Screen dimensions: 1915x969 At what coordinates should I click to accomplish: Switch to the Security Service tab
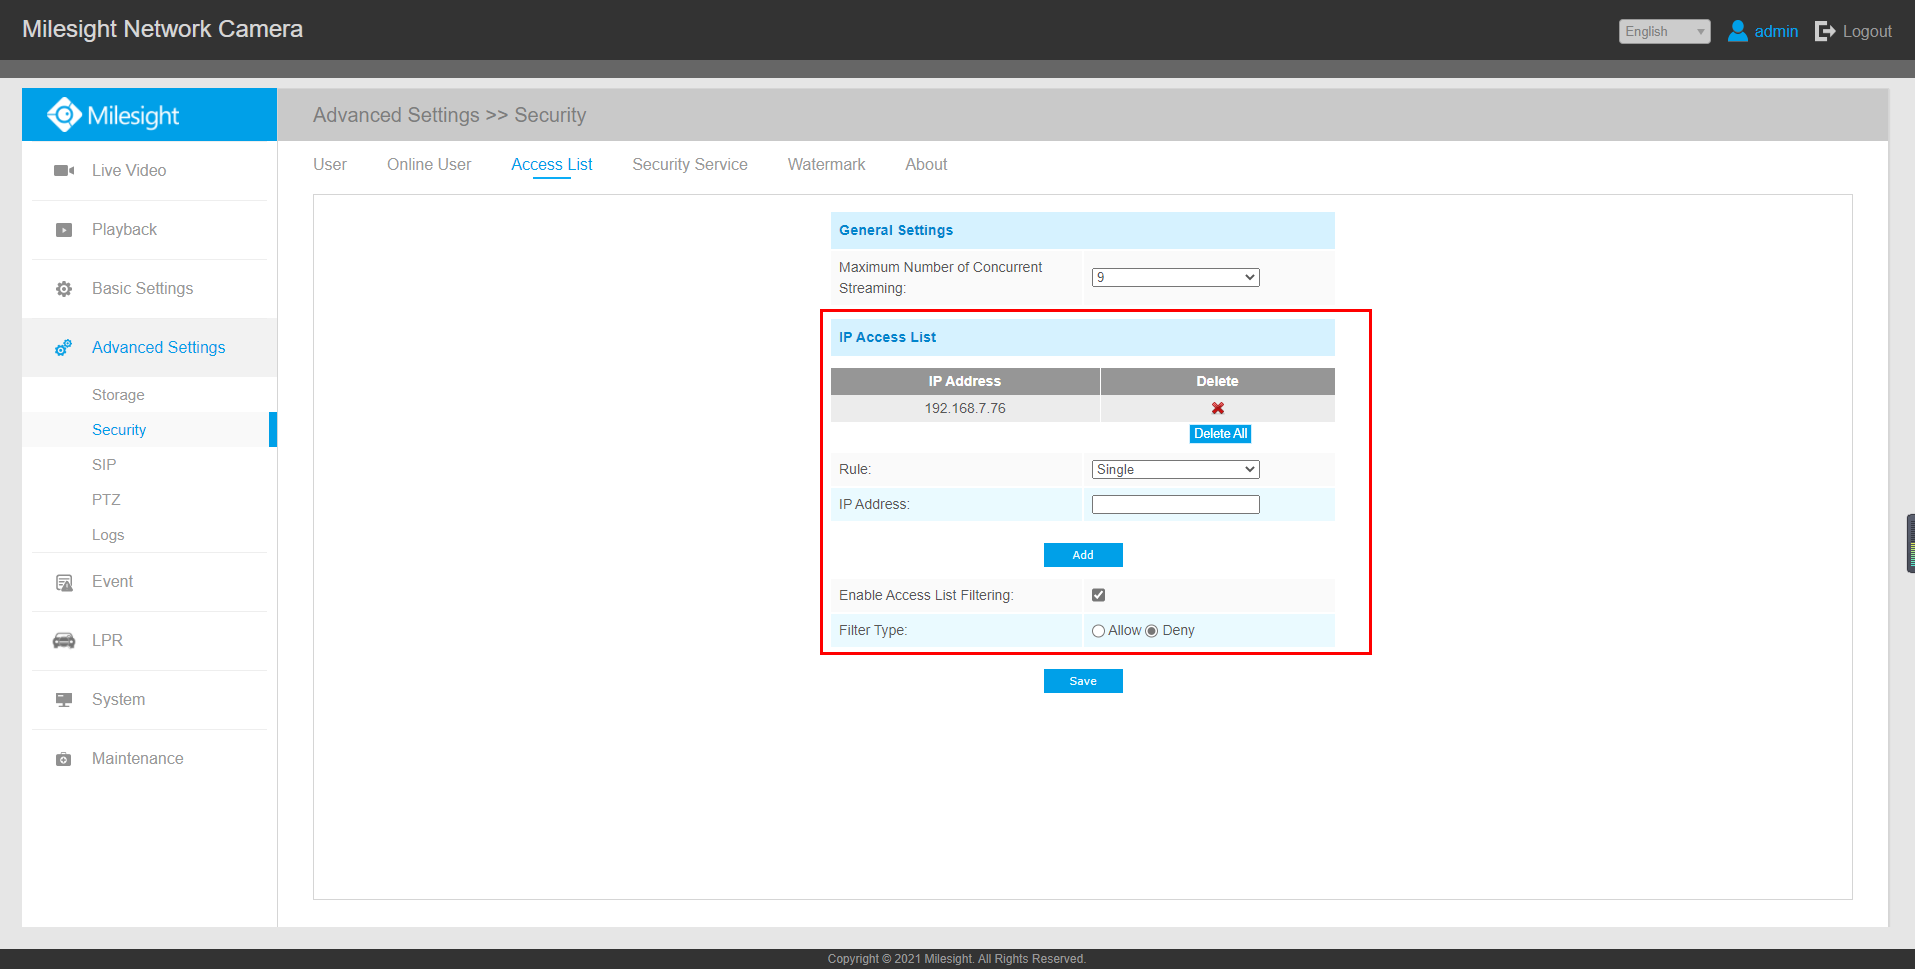690,164
